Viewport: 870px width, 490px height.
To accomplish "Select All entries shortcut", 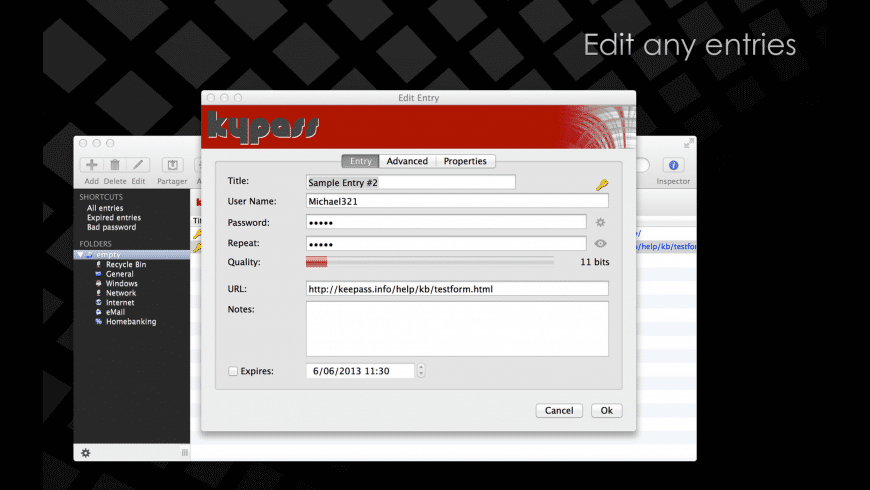I will coord(105,208).
